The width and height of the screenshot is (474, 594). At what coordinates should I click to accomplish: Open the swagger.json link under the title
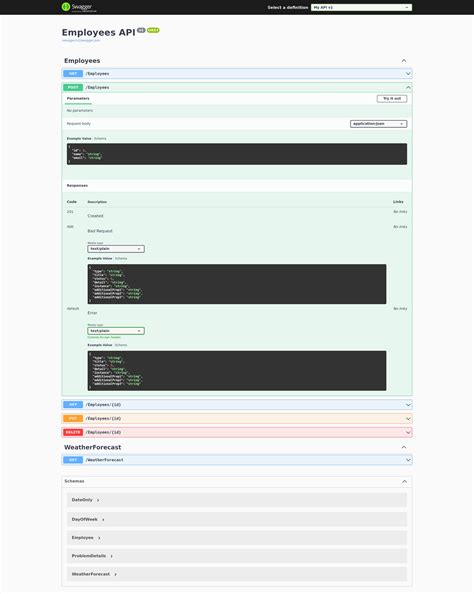tap(81, 40)
